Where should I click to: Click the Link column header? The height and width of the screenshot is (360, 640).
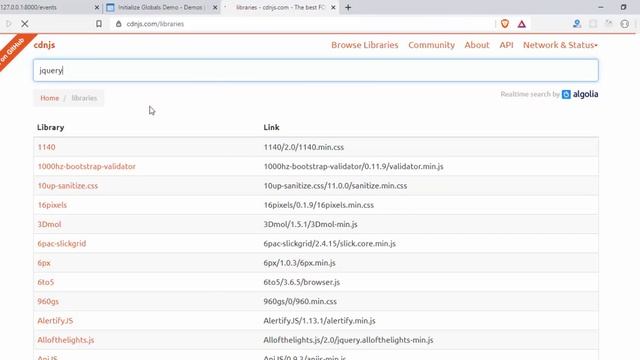[271, 127]
